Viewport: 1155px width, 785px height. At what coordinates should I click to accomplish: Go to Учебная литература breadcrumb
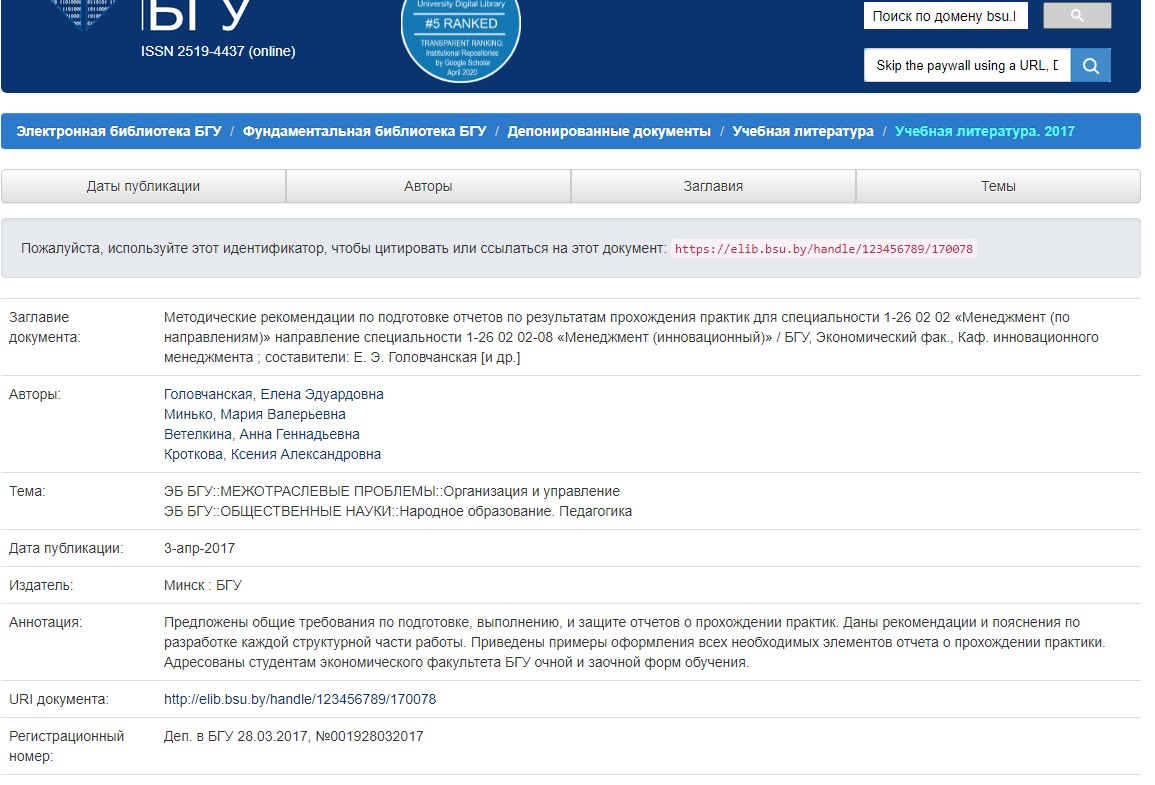(x=803, y=131)
